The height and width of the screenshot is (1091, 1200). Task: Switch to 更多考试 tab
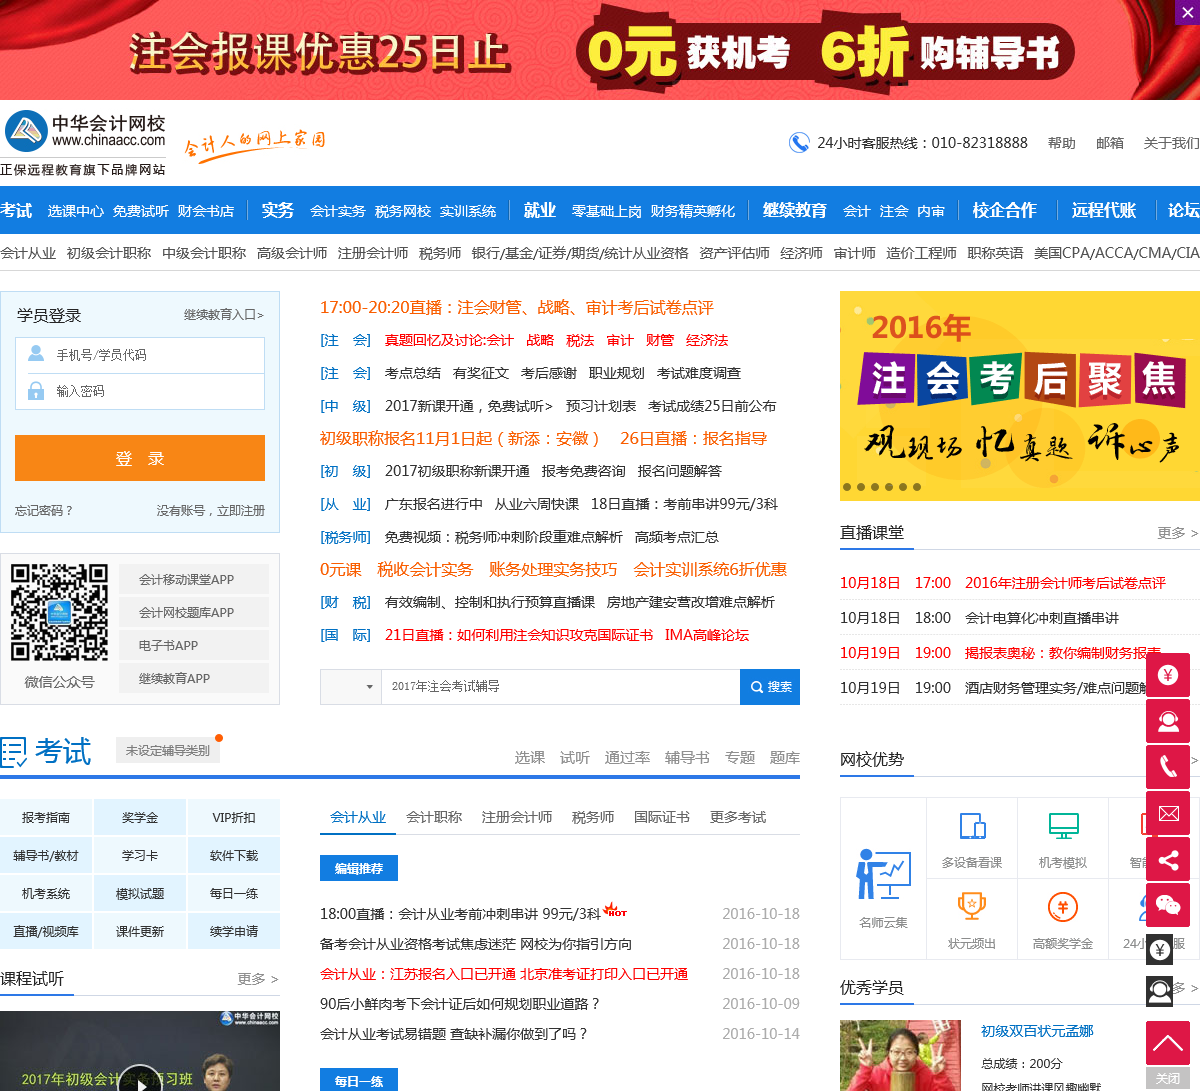pos(738,817)
